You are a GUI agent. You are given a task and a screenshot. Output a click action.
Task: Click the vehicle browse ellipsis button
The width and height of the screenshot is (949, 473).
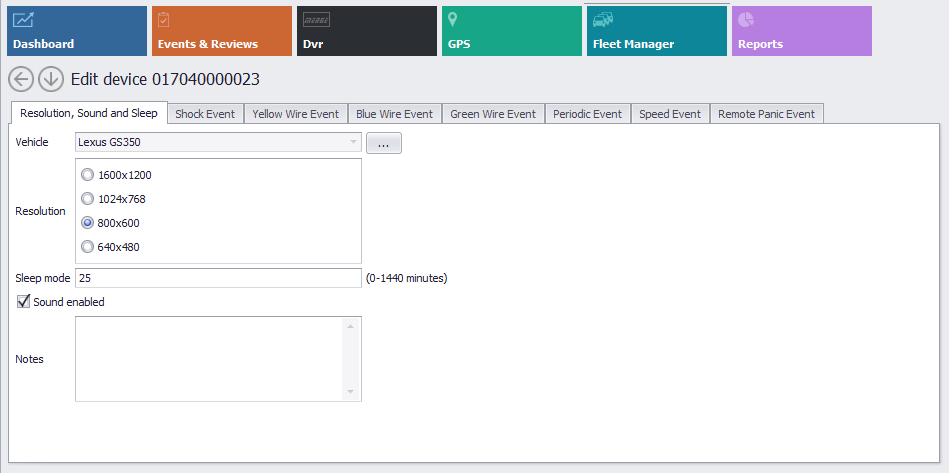[384, 143]
